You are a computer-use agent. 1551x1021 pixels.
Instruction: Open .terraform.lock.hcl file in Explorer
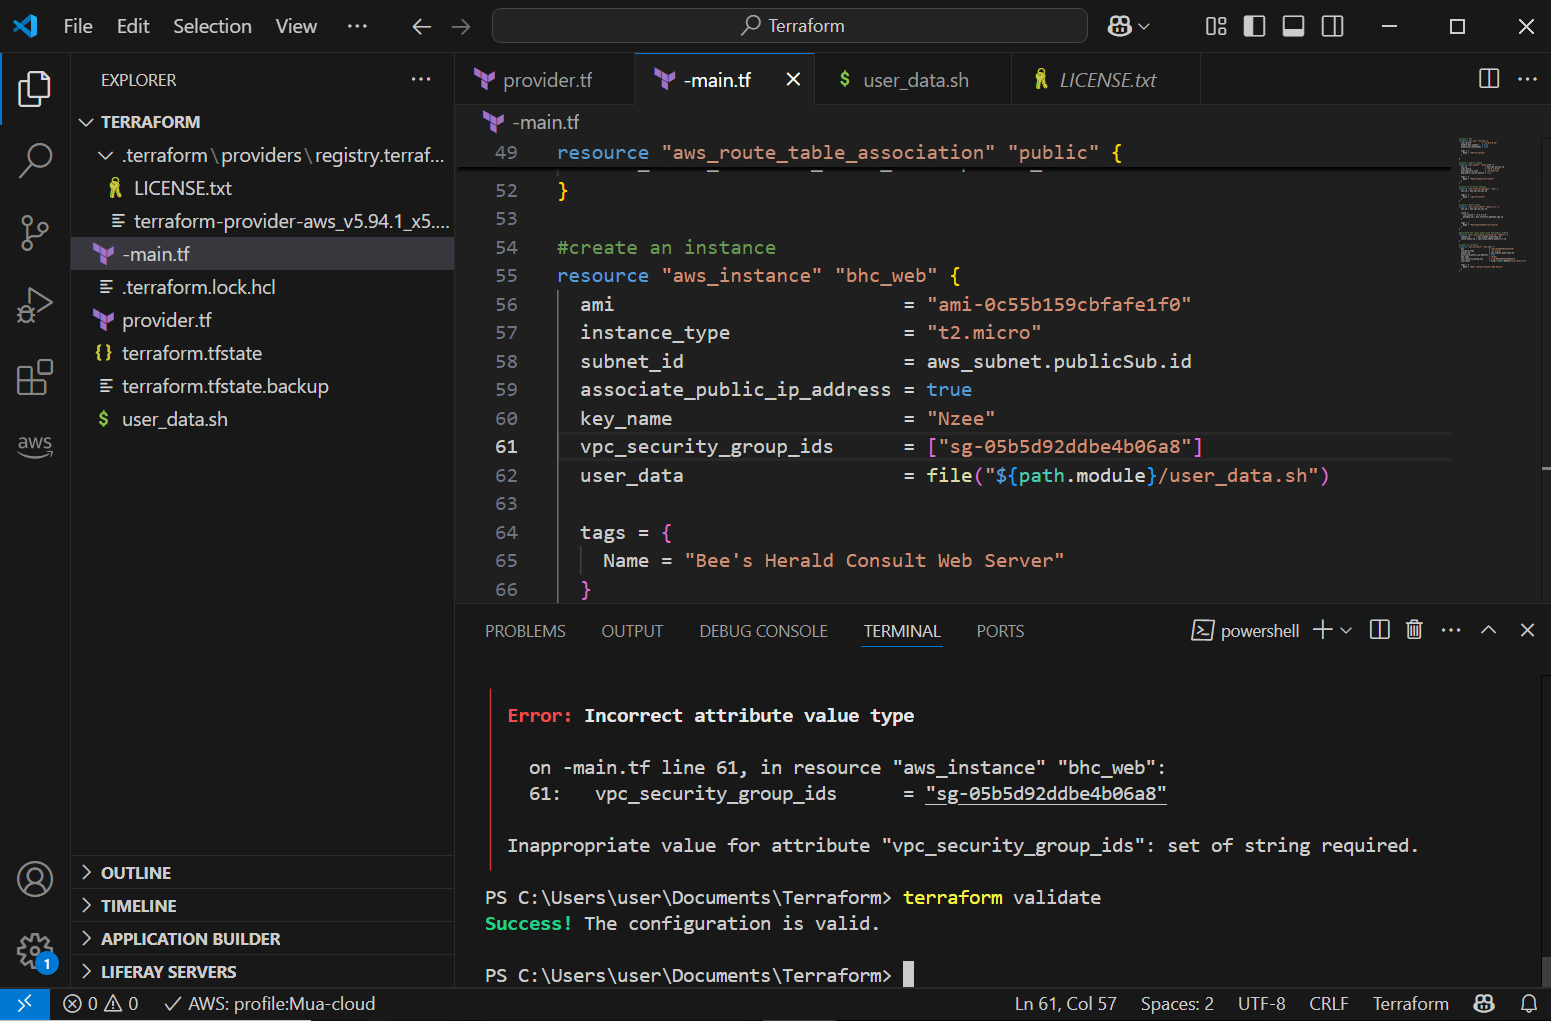(x=263, y=287)
